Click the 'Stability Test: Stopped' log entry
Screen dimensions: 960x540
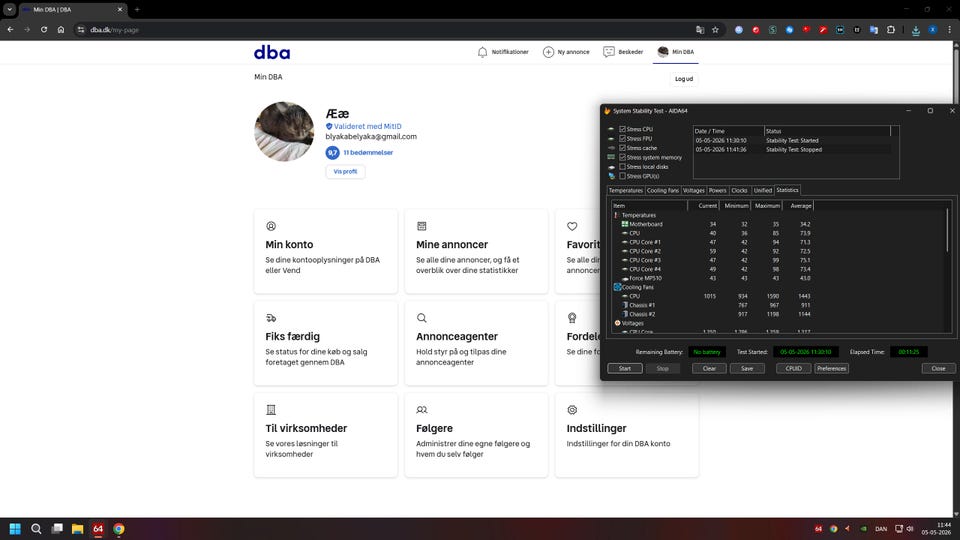792,149
